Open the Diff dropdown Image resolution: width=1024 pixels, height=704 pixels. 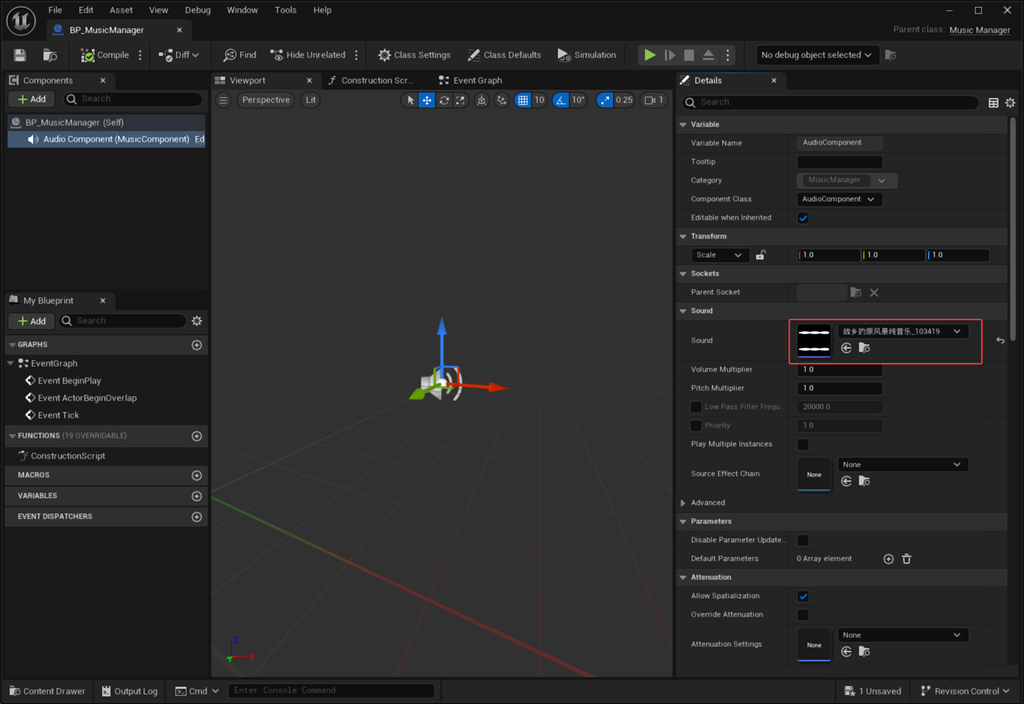pyautogui.click(x=178, y=56)
